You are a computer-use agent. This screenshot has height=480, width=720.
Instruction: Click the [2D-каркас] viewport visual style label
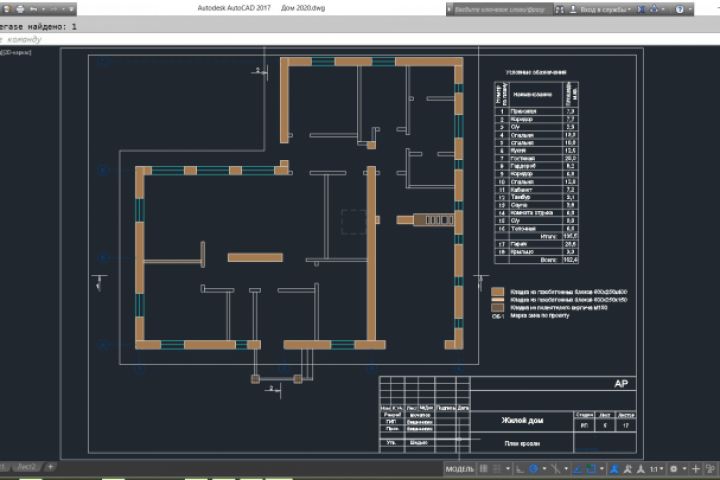coord(16,52)
